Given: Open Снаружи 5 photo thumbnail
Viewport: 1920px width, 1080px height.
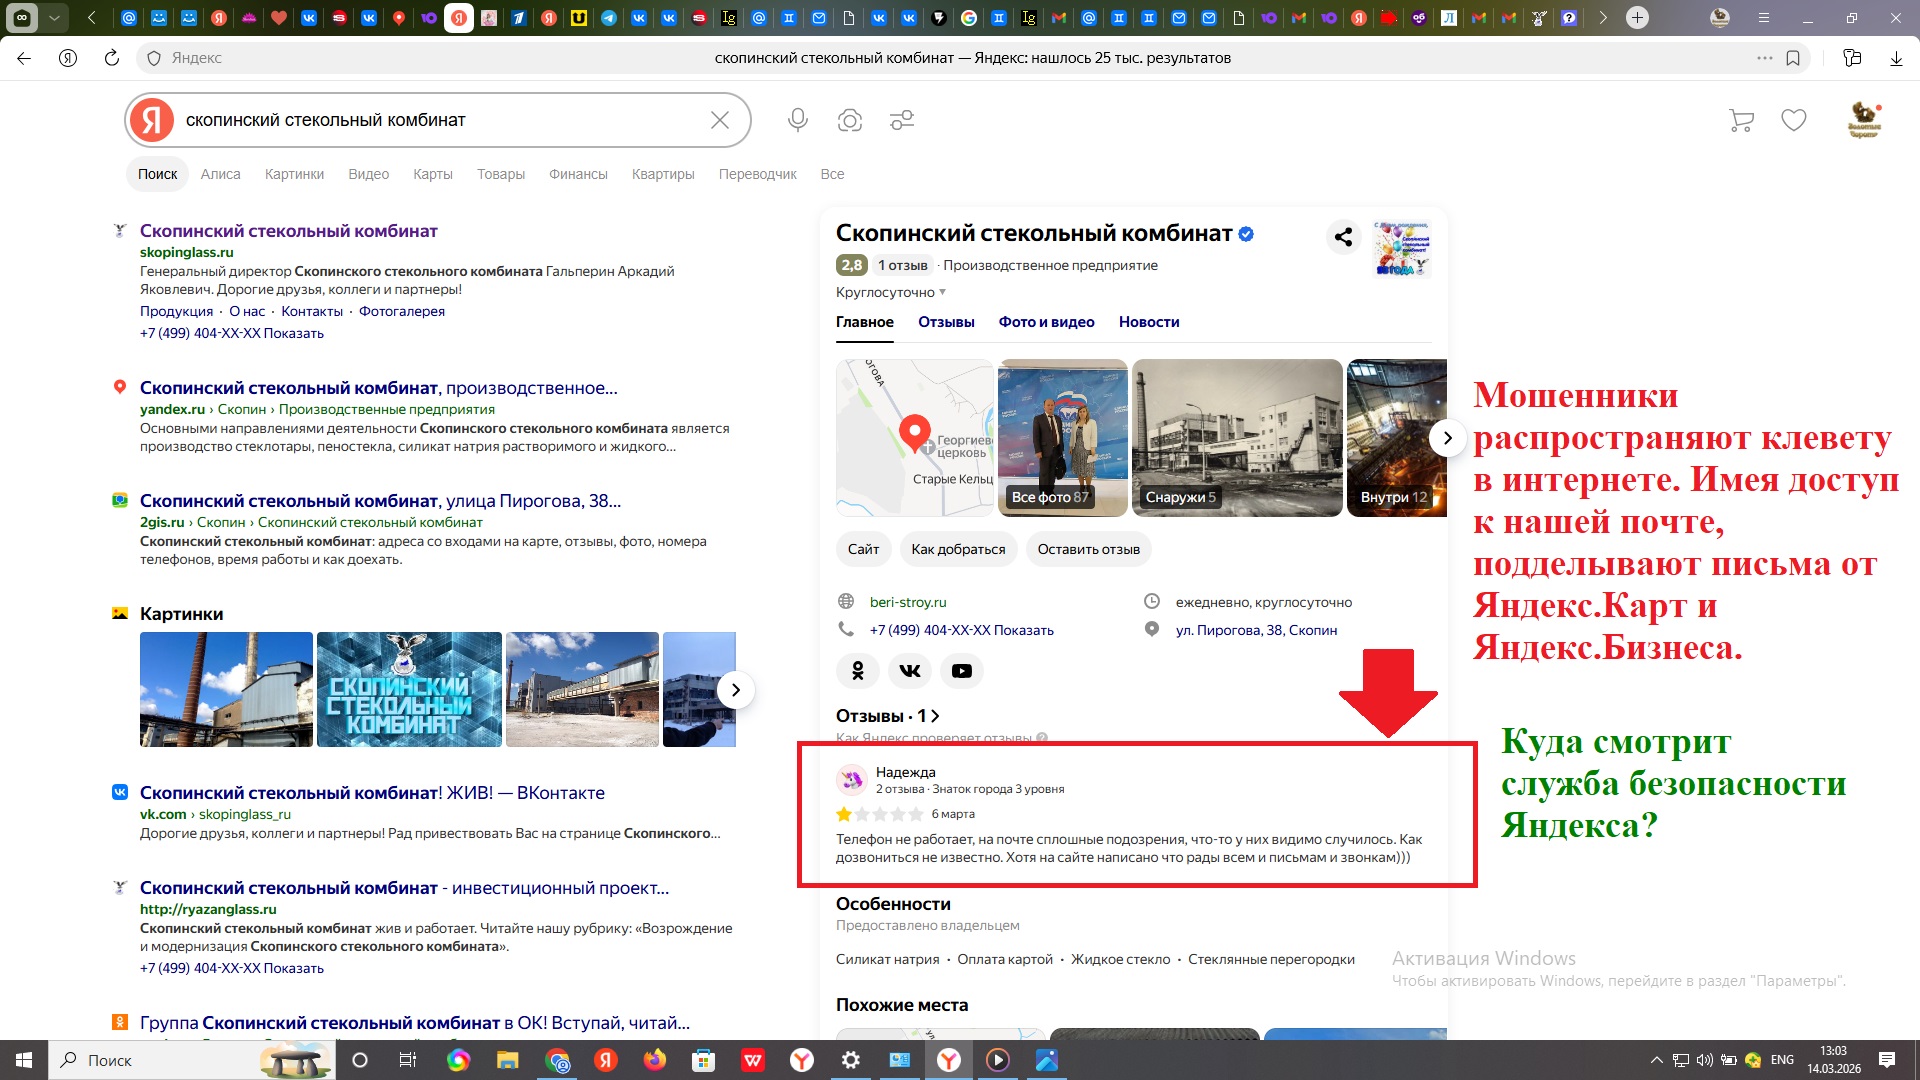Looking at the screenshot, I should [1237, 438].
